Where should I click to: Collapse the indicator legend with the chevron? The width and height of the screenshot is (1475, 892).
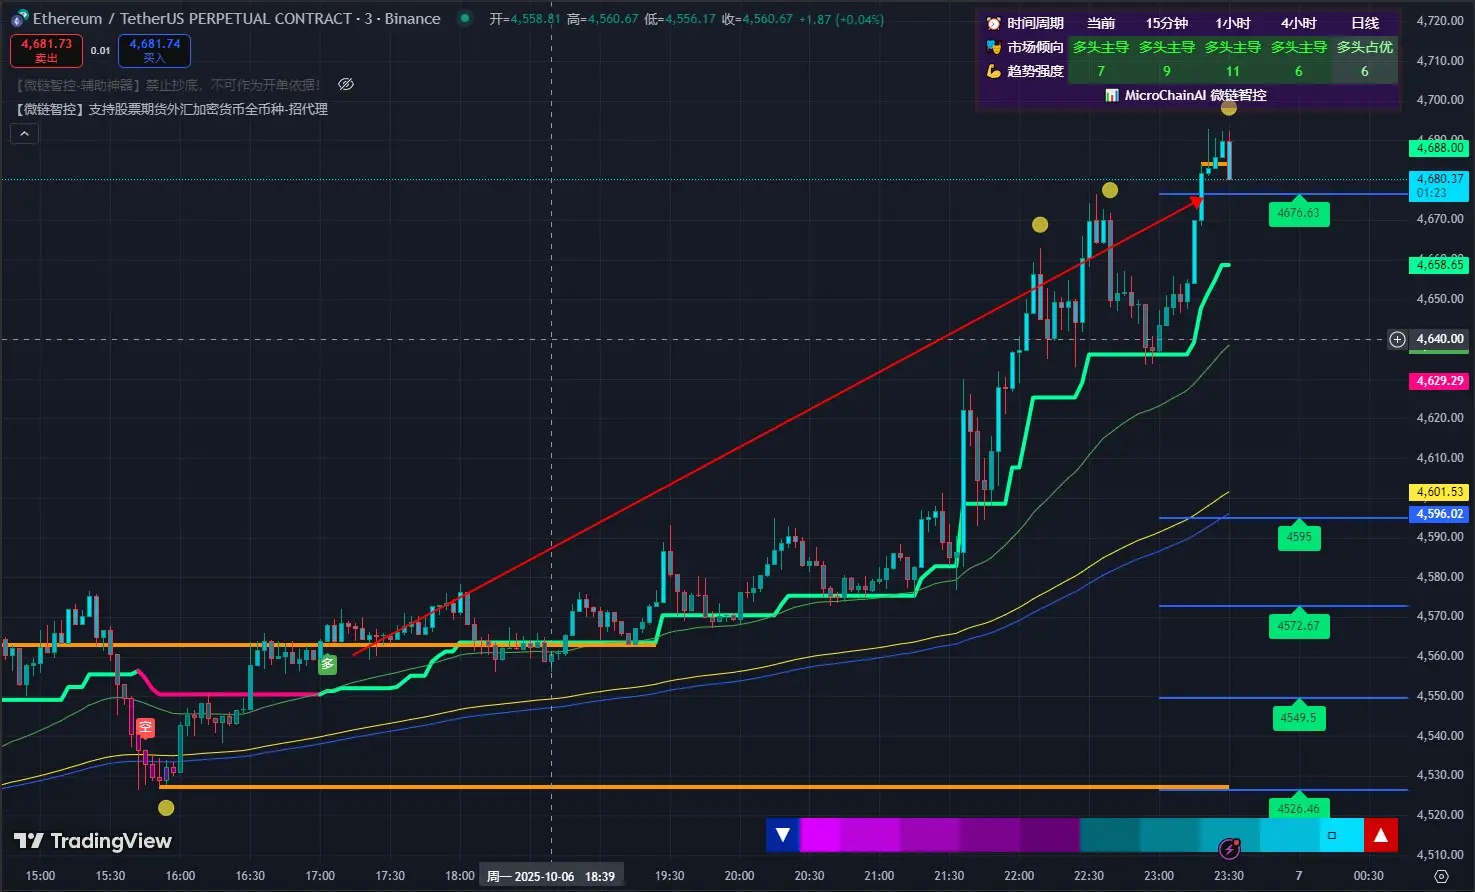(24, 134)
